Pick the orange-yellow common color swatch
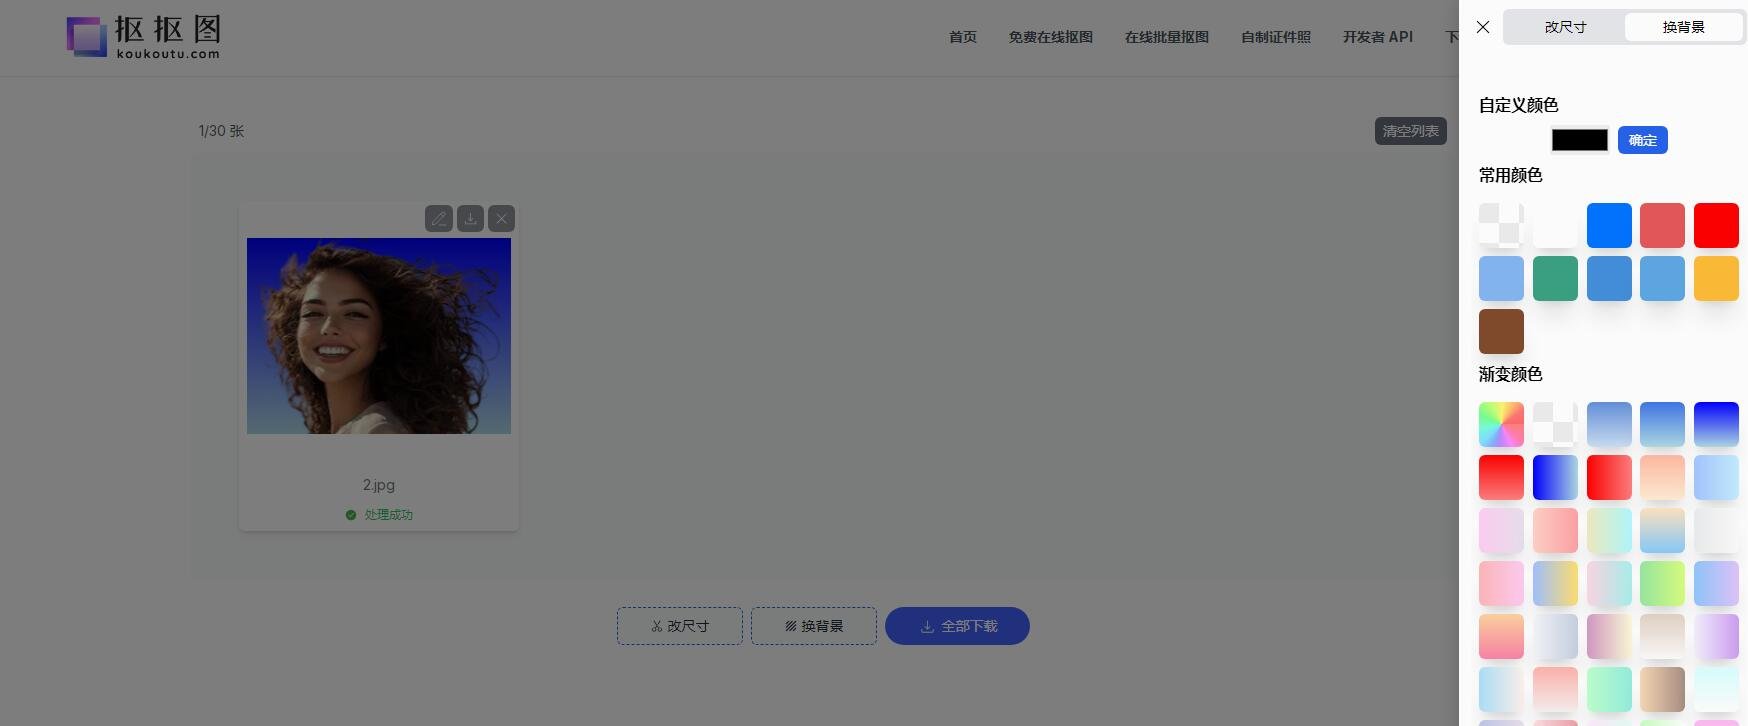Screen dimensions: 1748x726 pos(1716,278)
